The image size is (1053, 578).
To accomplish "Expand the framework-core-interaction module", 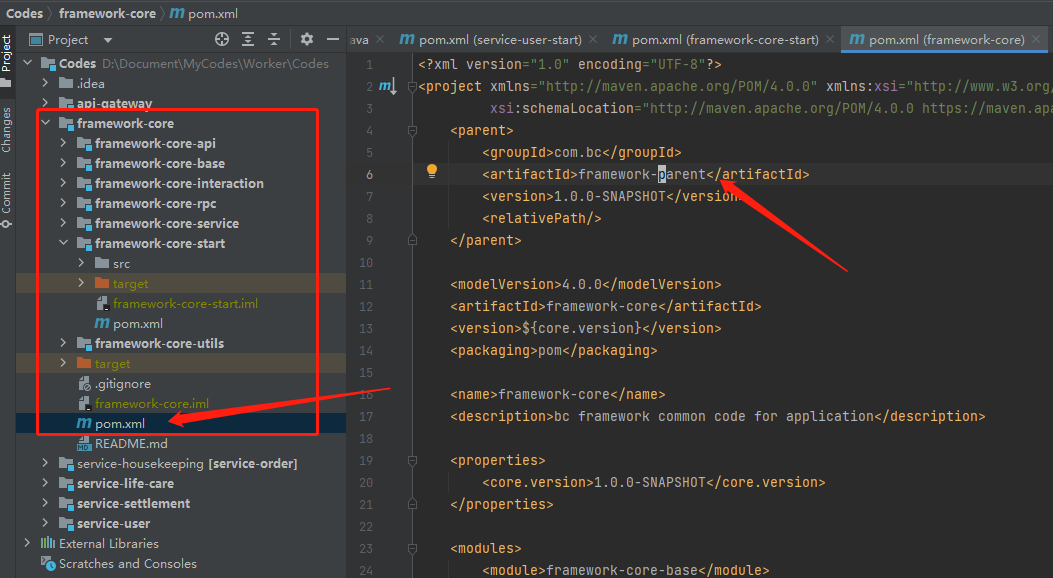I will click(x=63, y=183).
